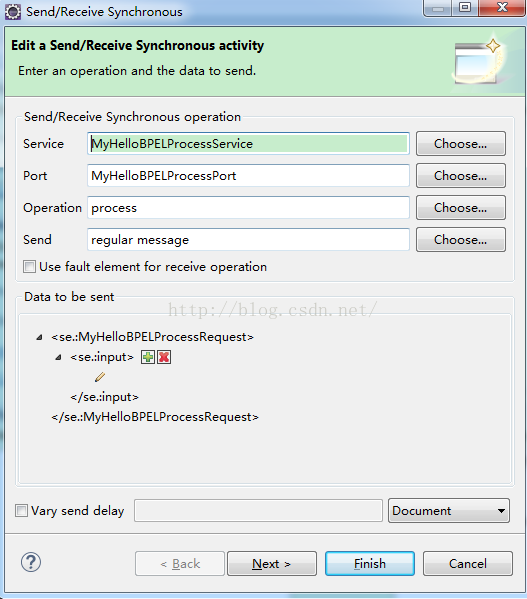
Task: Click the Next button
Action: (272, 563)
